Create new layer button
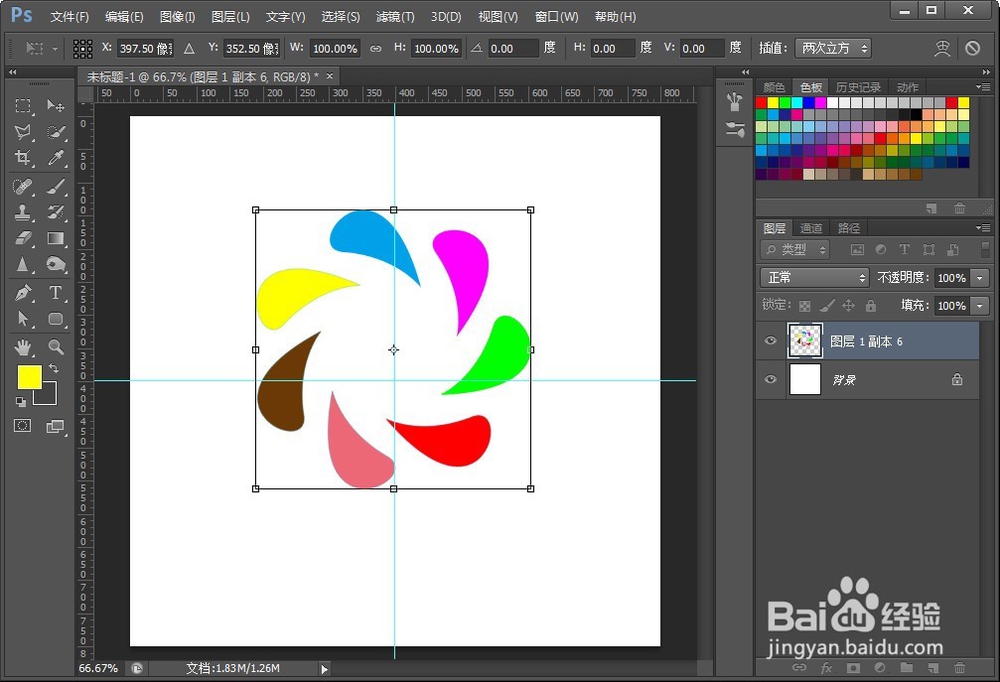The image size is (1000, 682). pos(933,668)
